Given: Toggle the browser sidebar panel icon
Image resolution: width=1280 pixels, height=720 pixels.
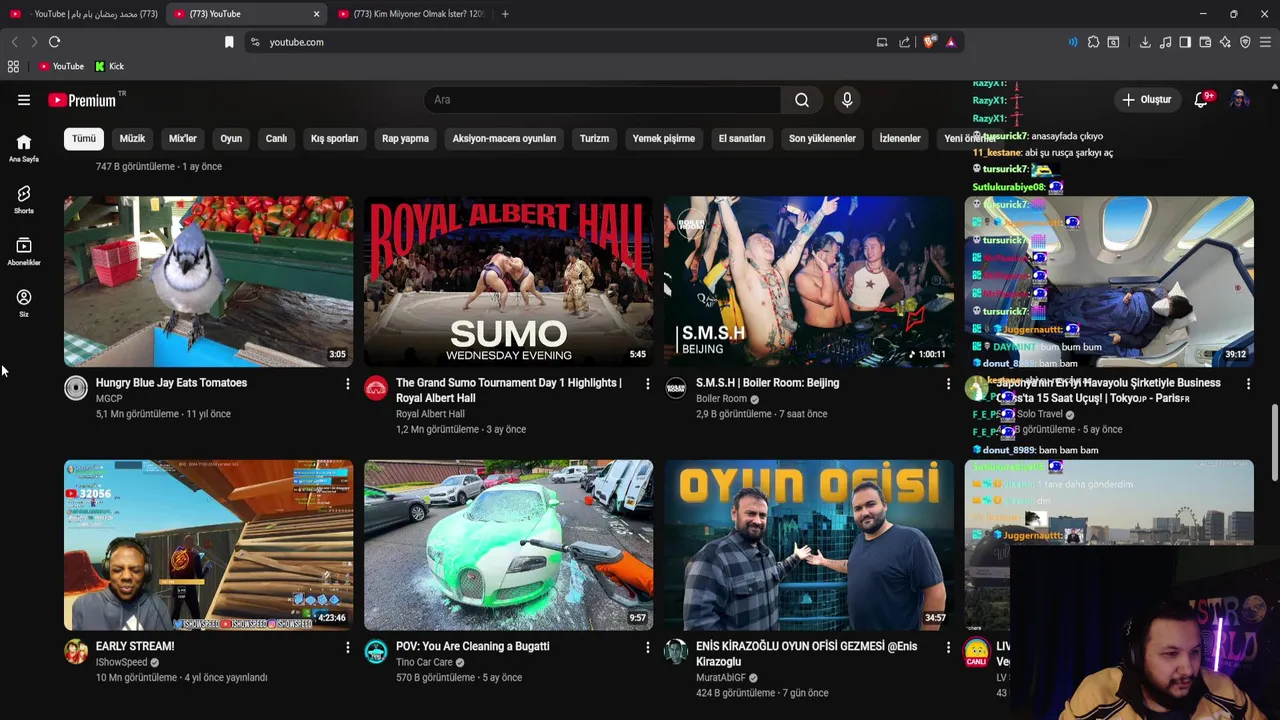Looking at the screenshot, I should 1185,42.
